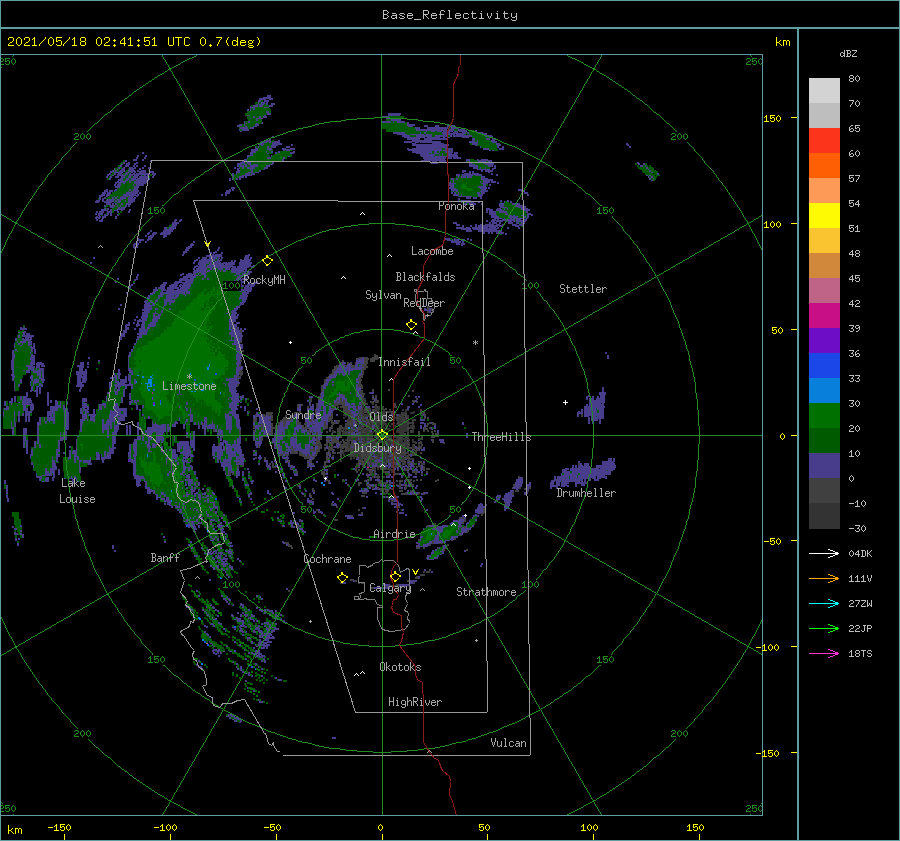900x841 pixels.
Task: Click the orange 111V arrow legend icon
Action: point(824,578)
